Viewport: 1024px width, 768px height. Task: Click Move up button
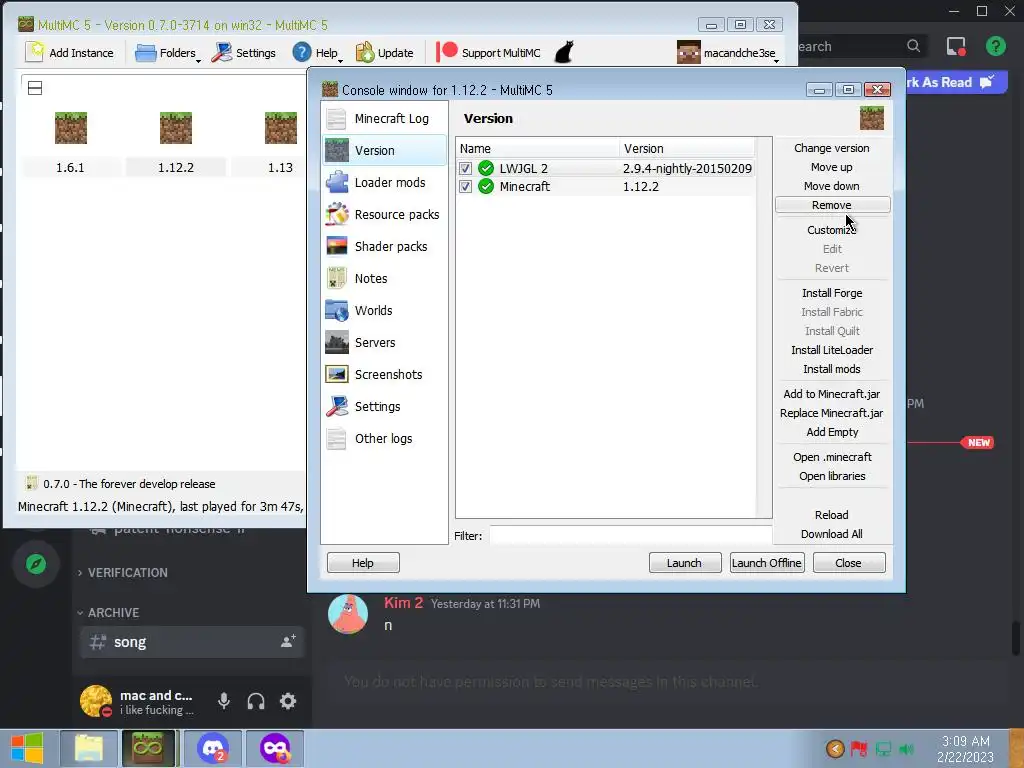832,167
